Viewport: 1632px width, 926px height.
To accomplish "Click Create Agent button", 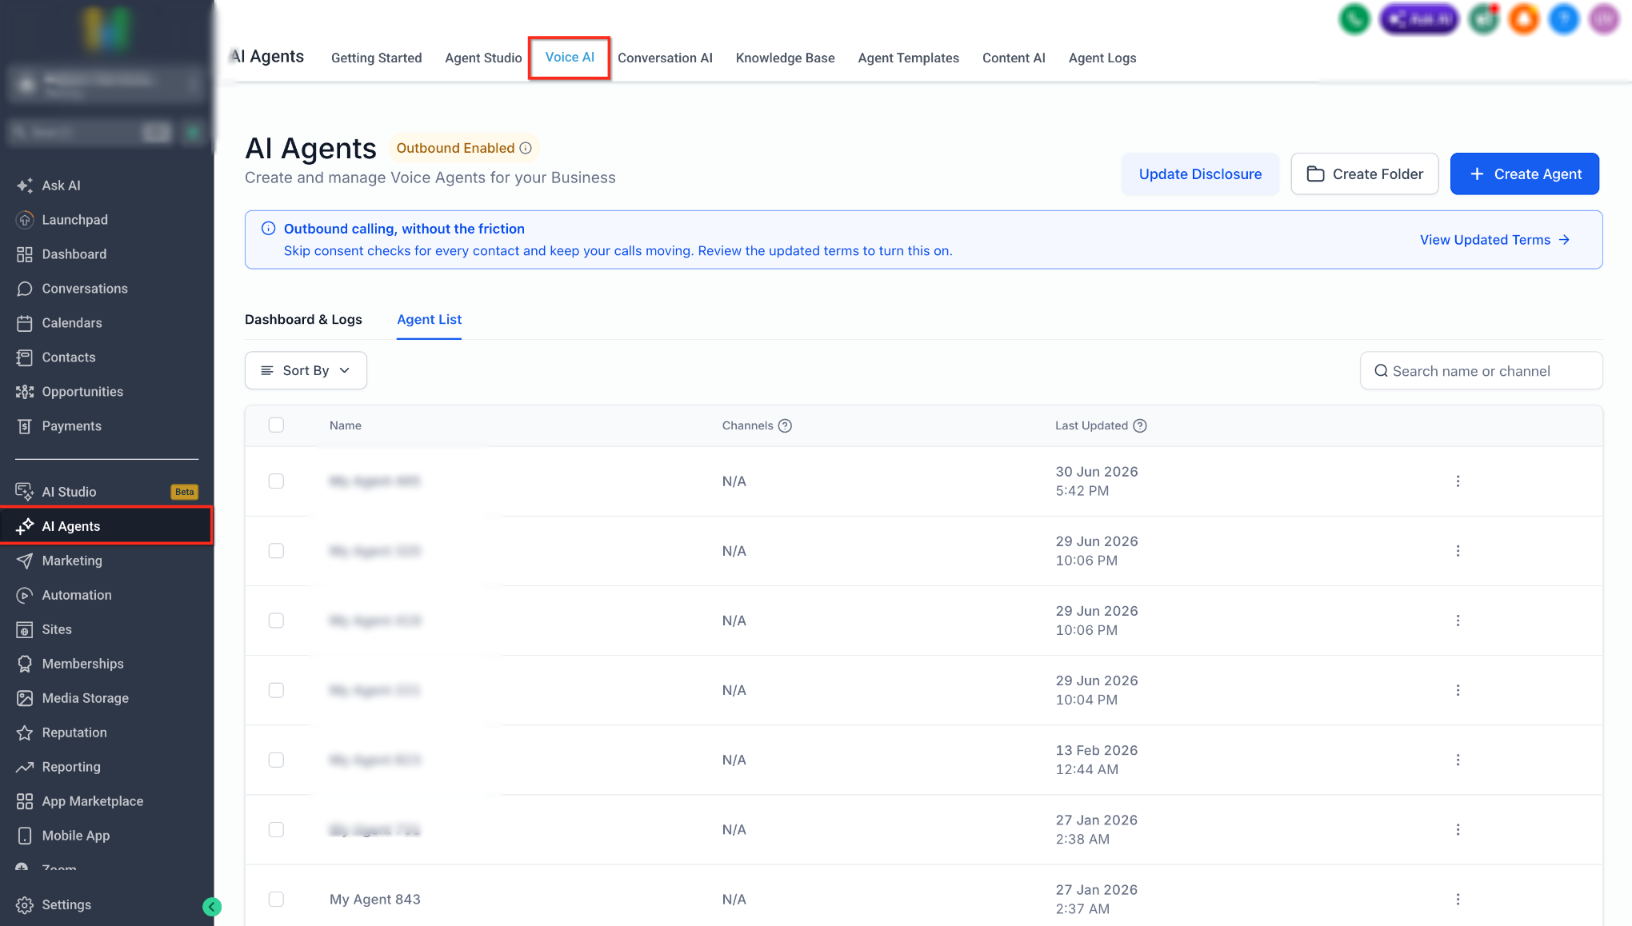I will [1524, 174].
